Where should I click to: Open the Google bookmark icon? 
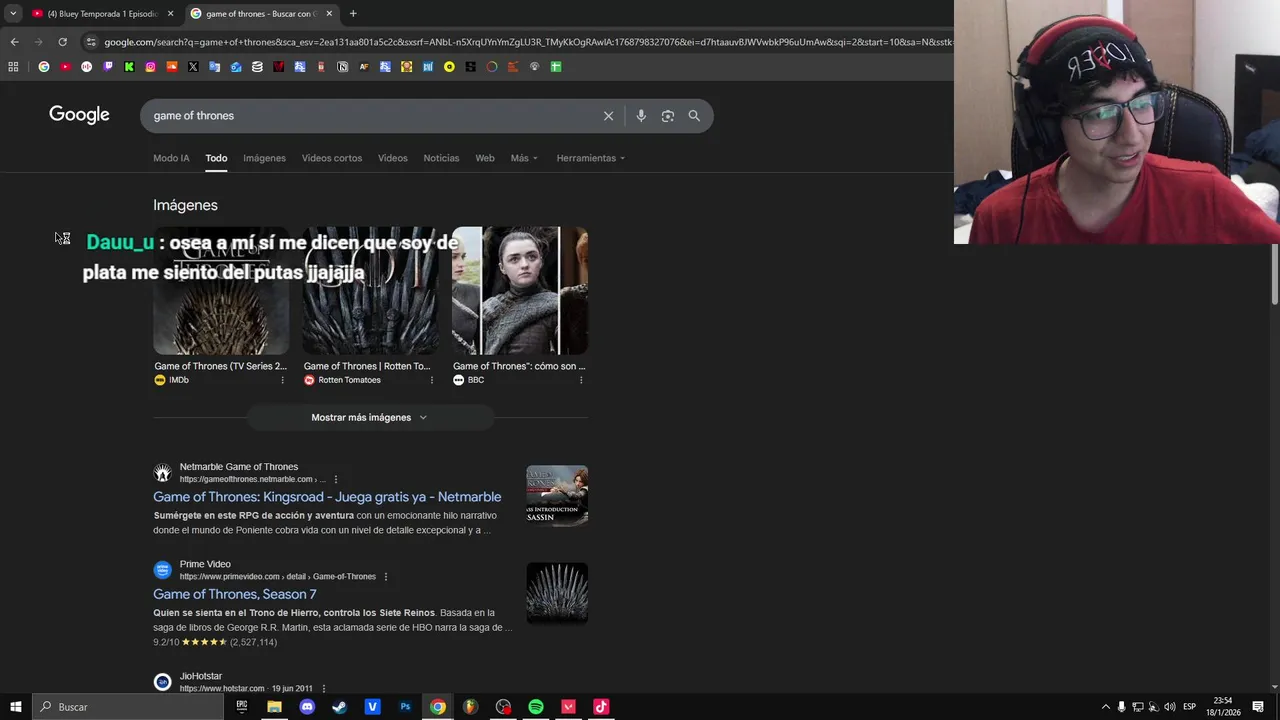click(x=44, y=67)
